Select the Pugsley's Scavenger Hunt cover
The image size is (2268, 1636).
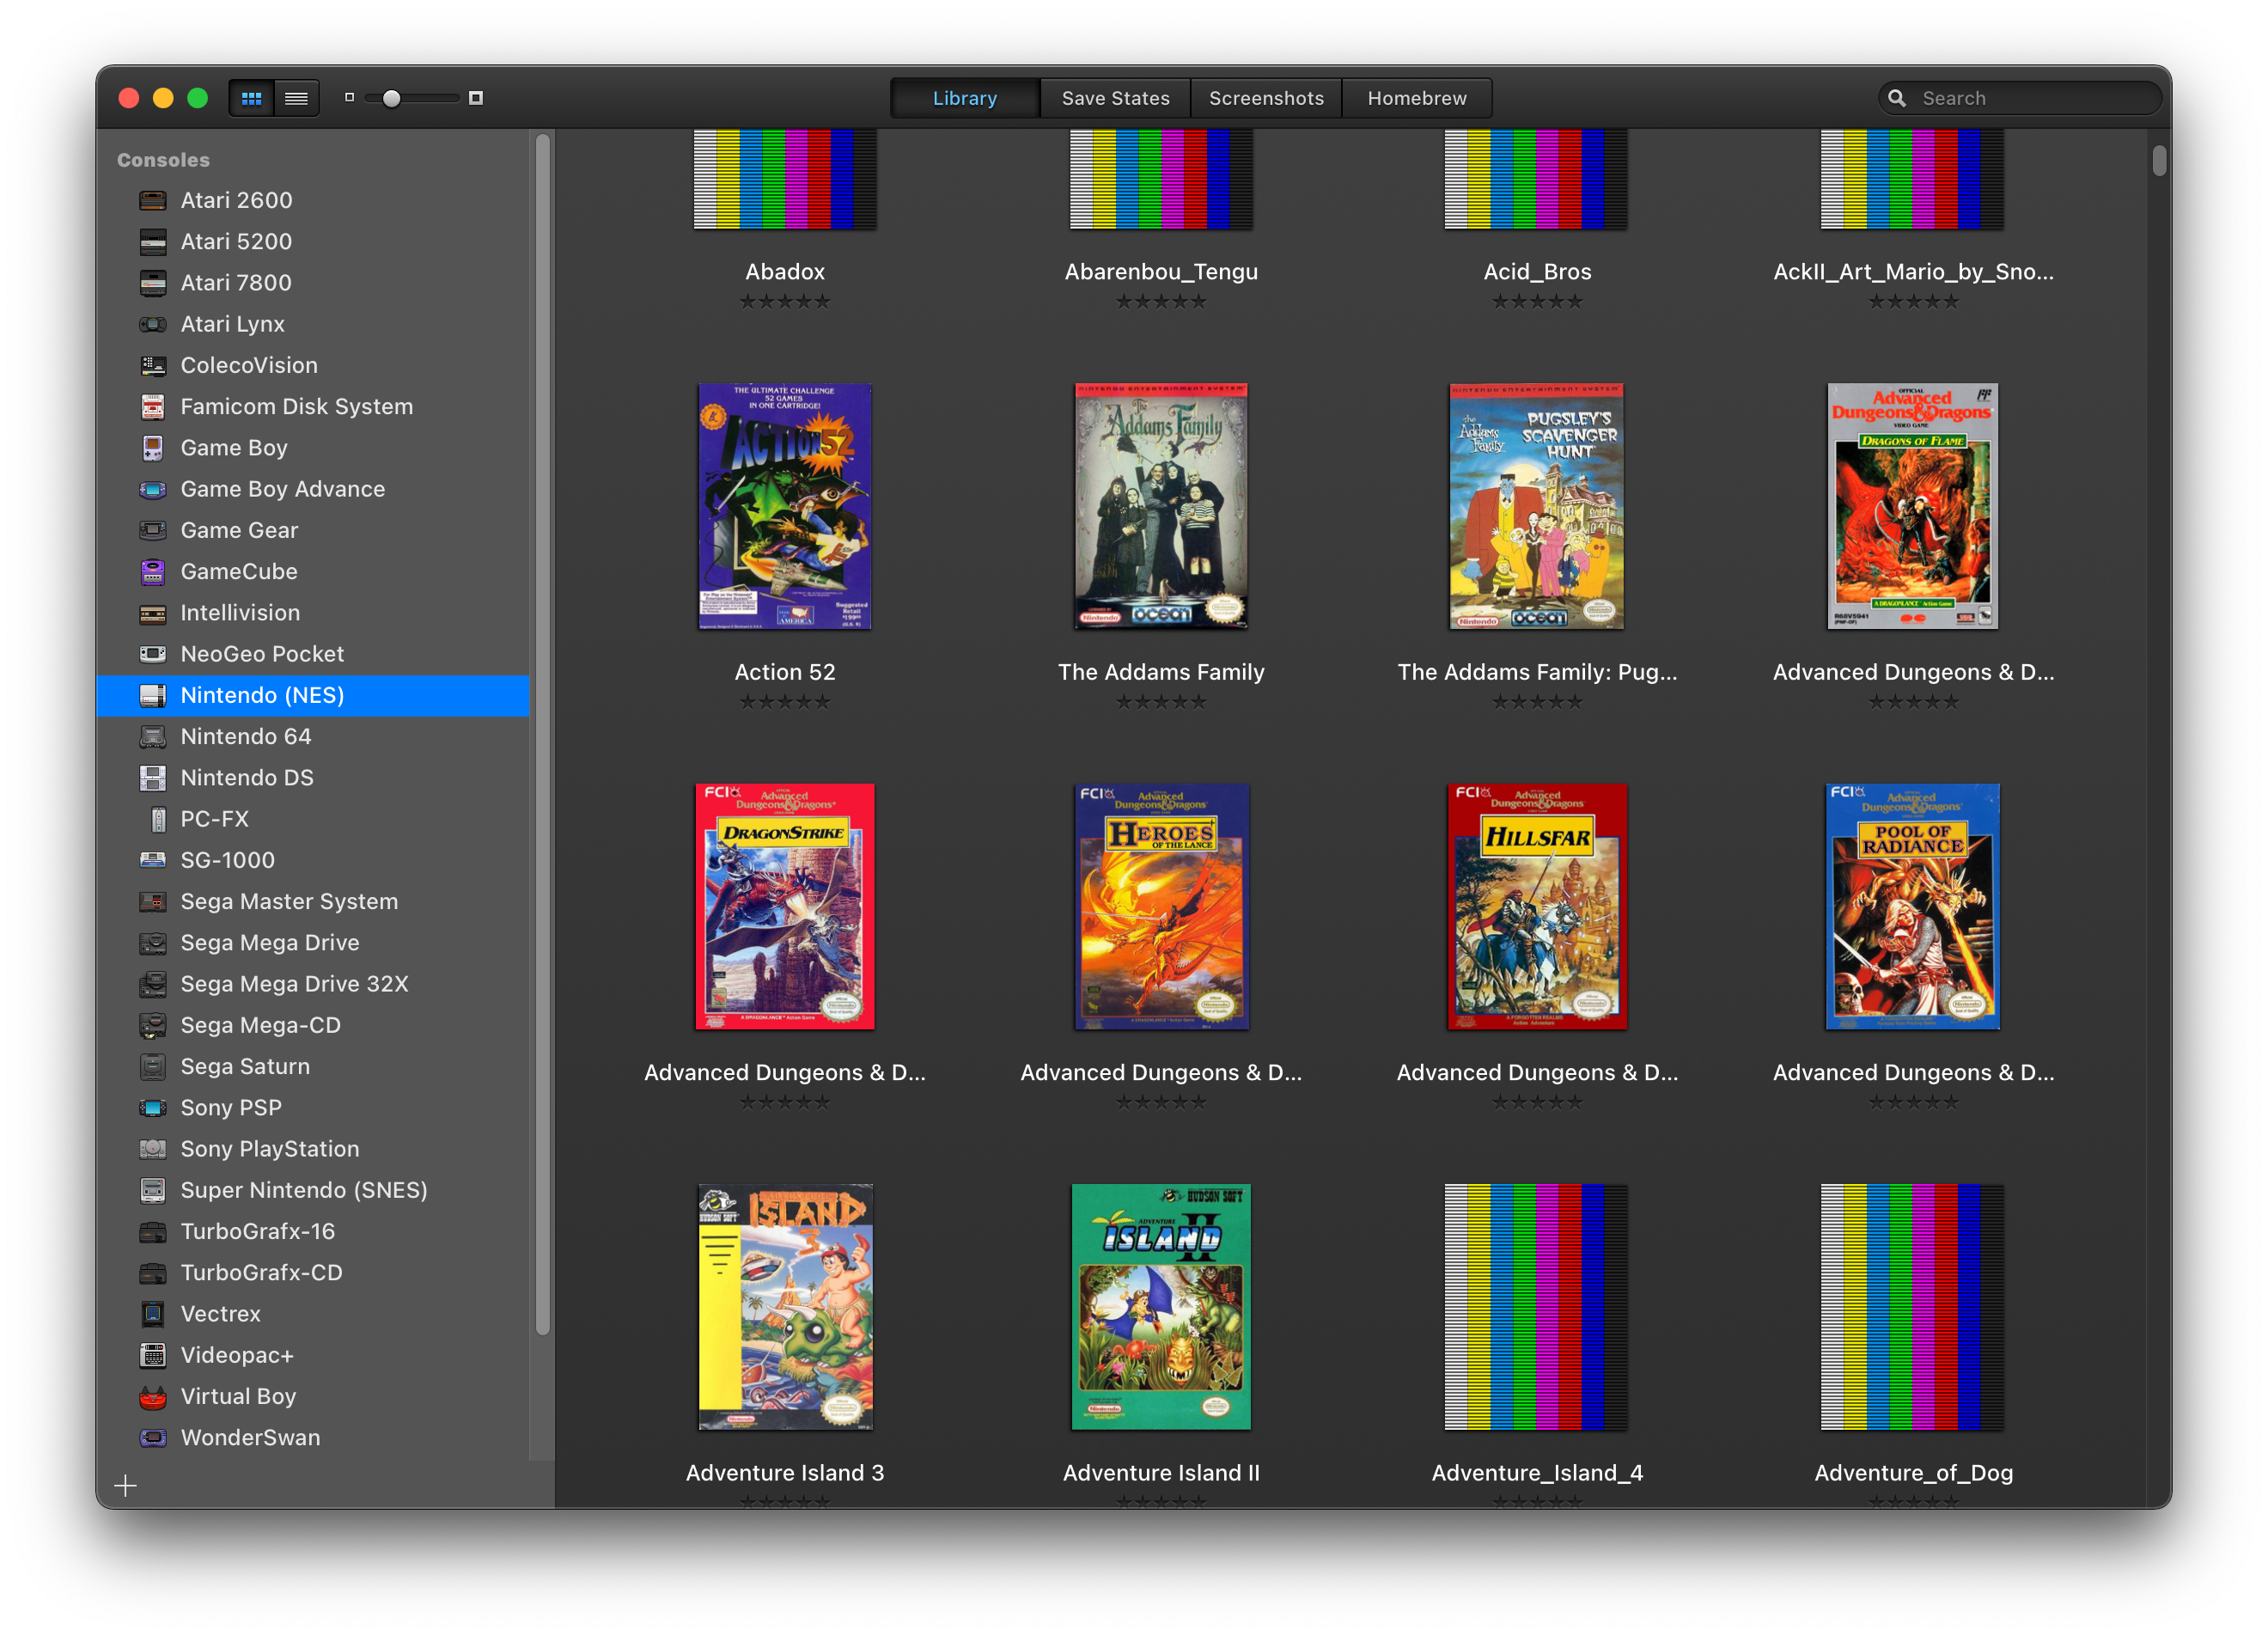1537,506
